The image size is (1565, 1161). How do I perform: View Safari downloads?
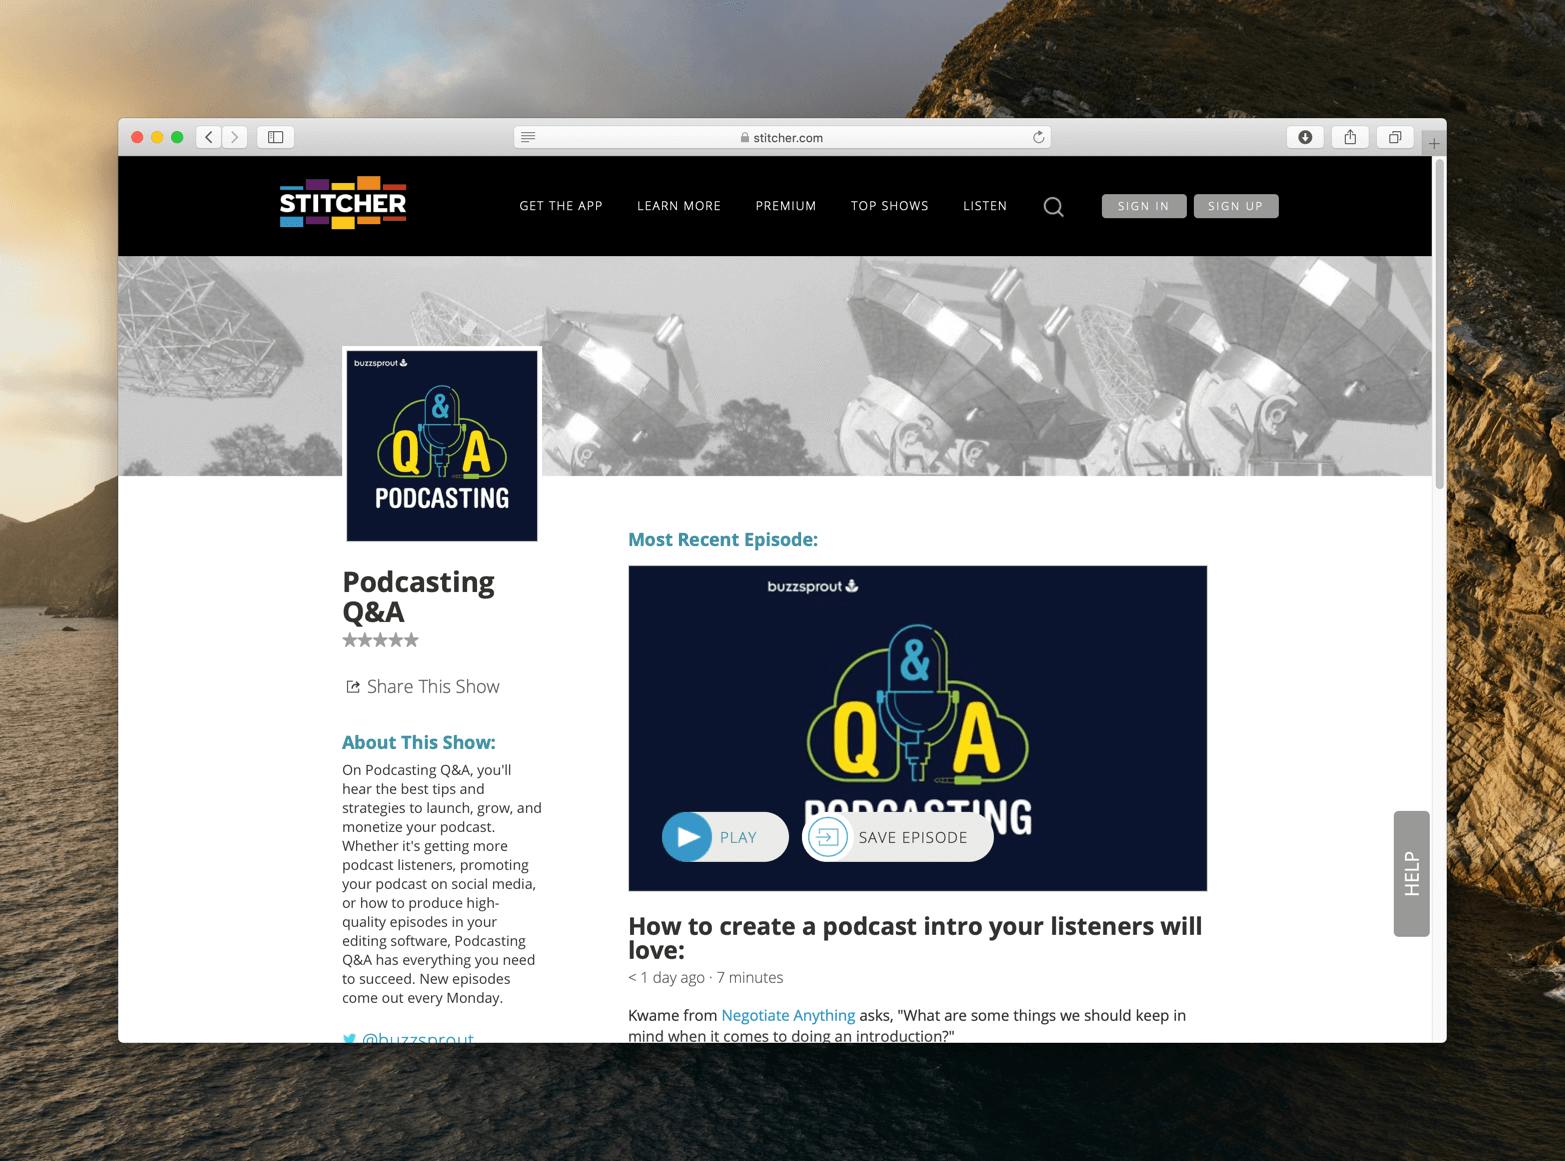pyautogui.click(x=1305, y=137)
